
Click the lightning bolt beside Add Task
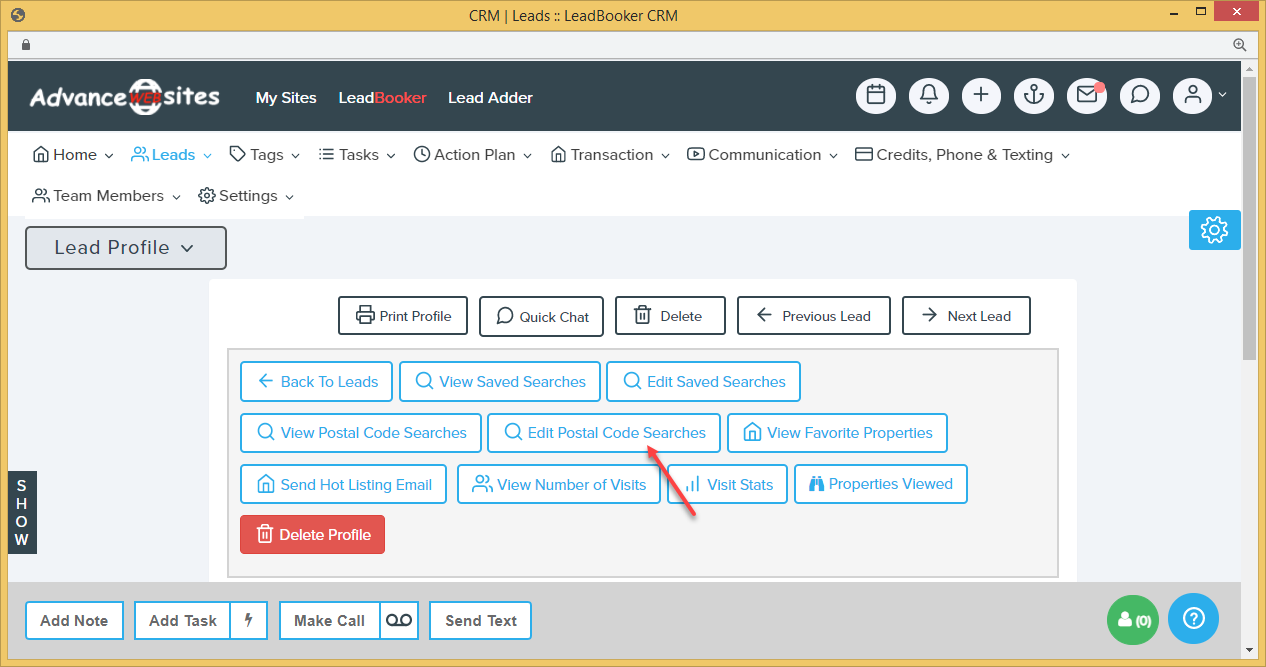tap(248, 621)
